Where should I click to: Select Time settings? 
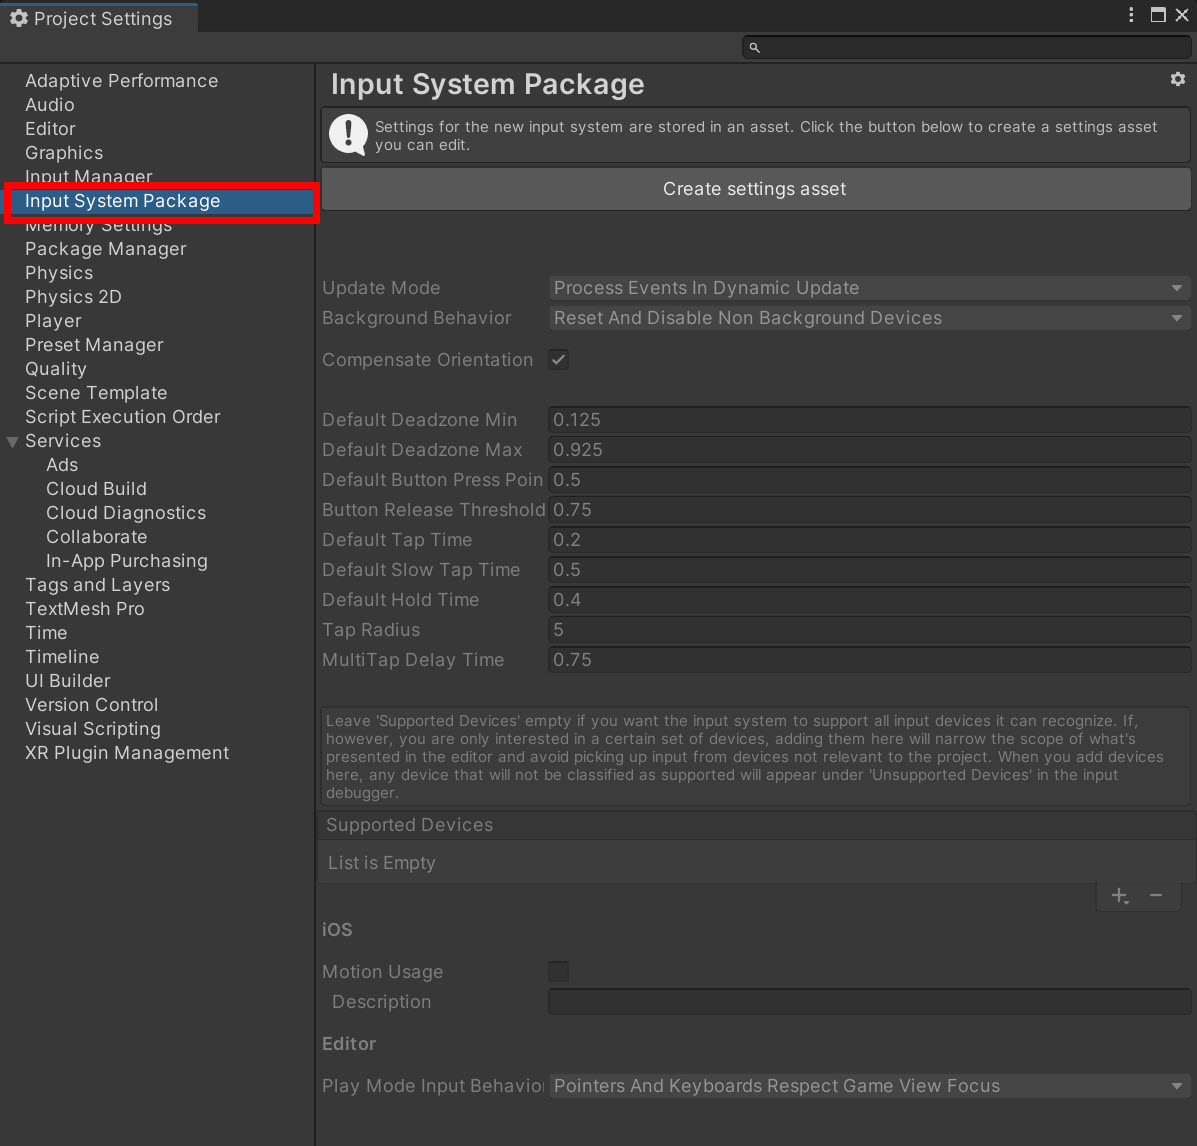point(46,633)
